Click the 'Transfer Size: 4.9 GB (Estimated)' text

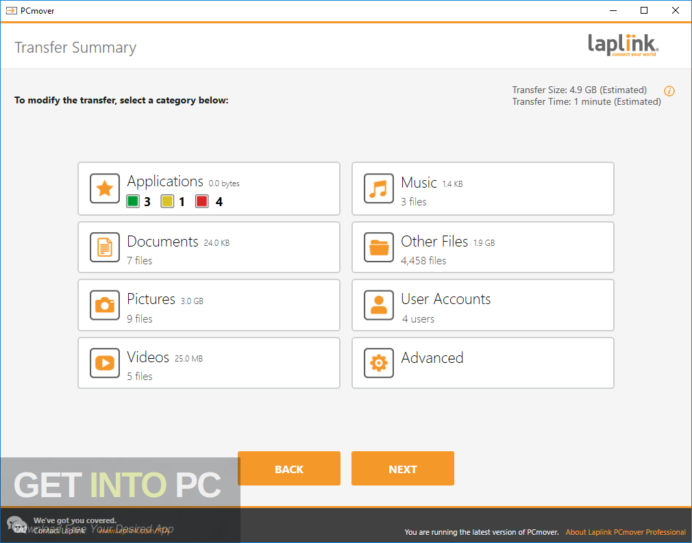pyautogui.click(x=579, y=90)
